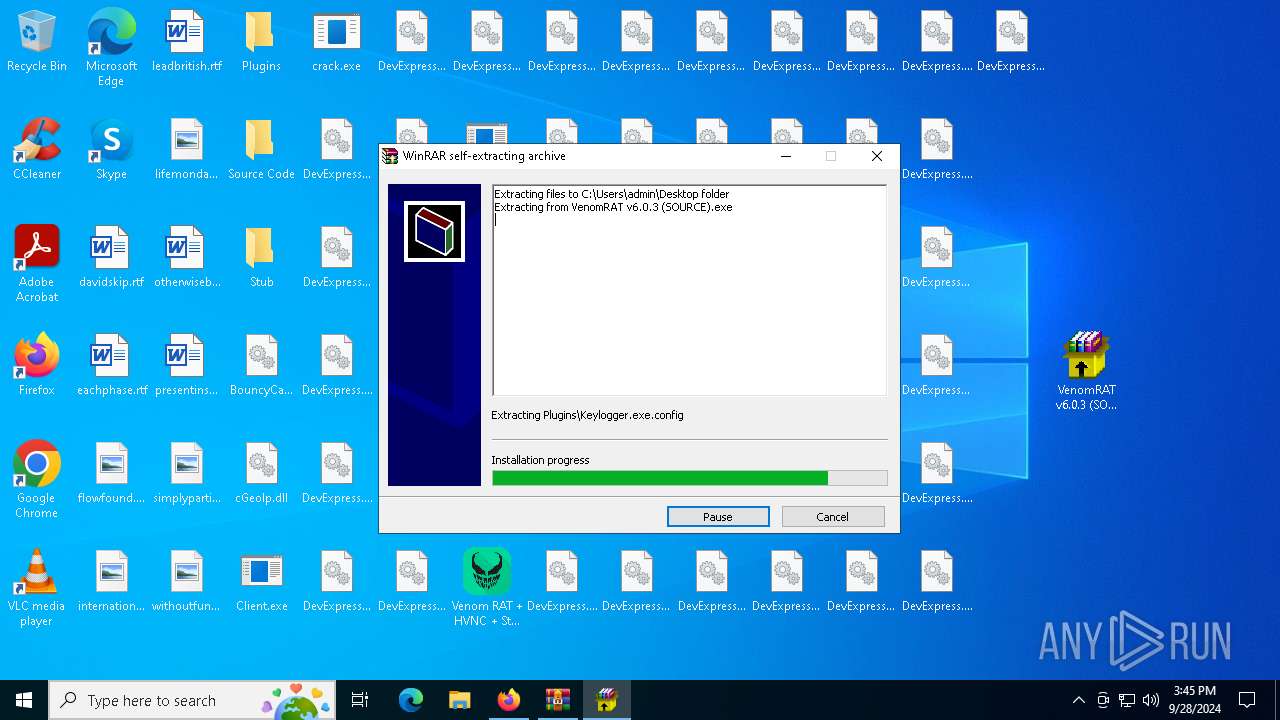1280x720 pixels.
Task: Open VLC media player shortcut
Action: click(x=37, y=588)
